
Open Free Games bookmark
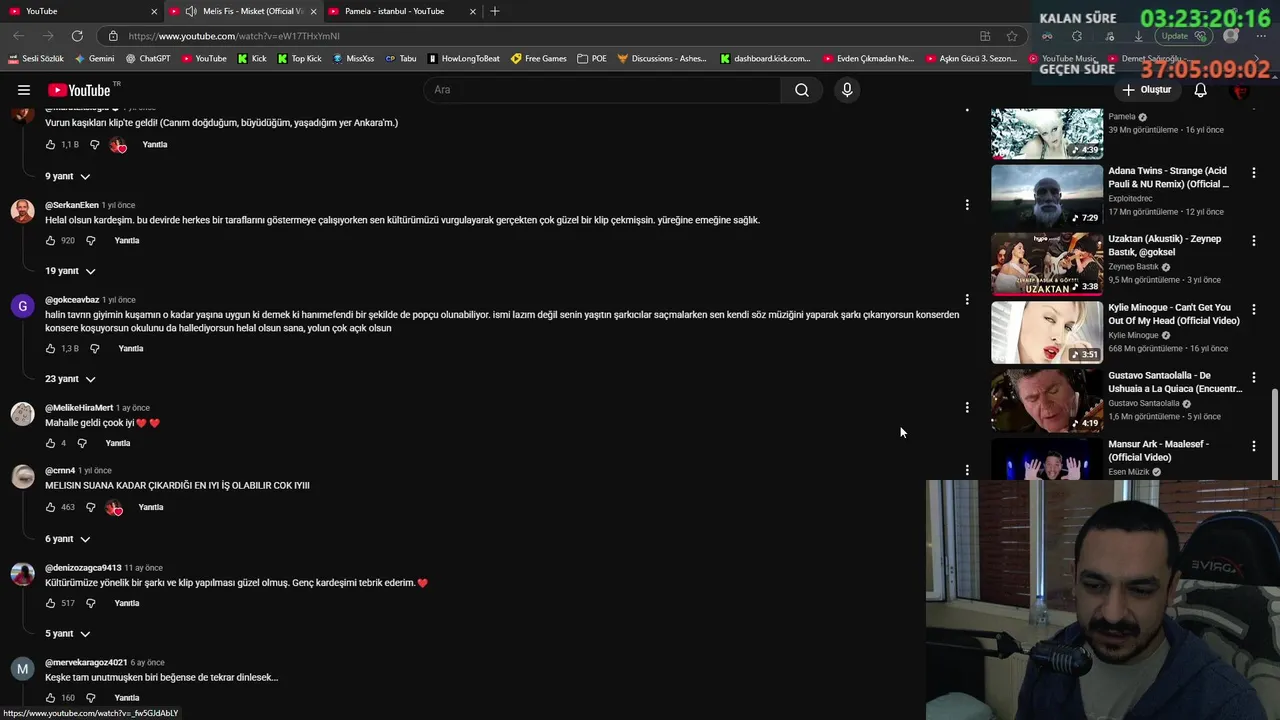coord(538,59)
